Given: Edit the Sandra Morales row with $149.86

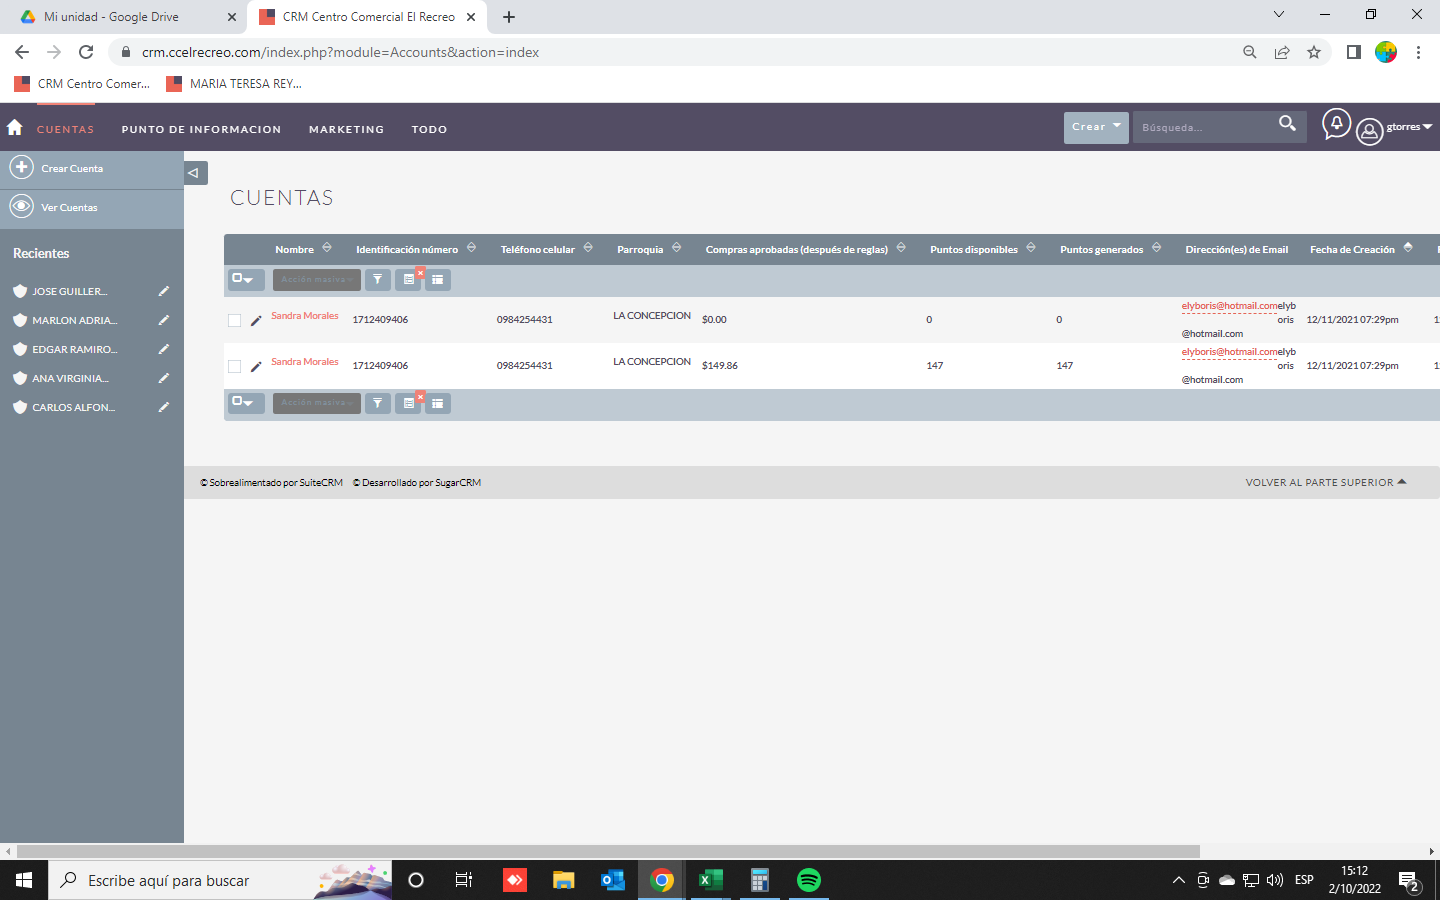Looking at the screenshot, I should click(x=256, y=367).
